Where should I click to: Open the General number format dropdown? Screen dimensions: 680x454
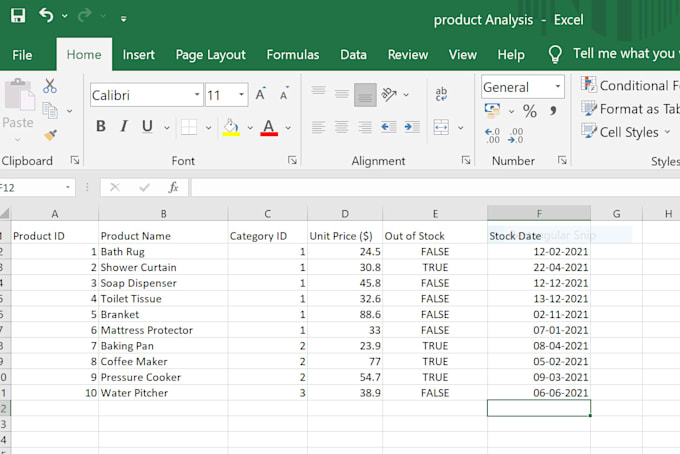[x=558, y=86]
